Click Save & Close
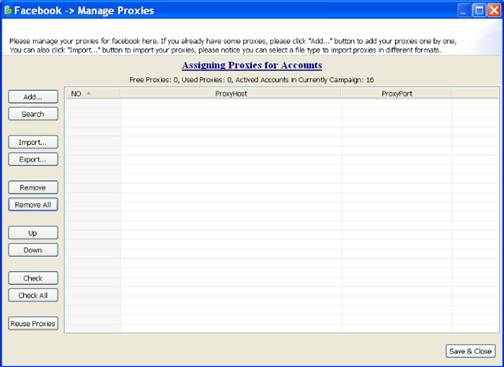504x367 pixels. pyautogui.click(x=470, y=351)
